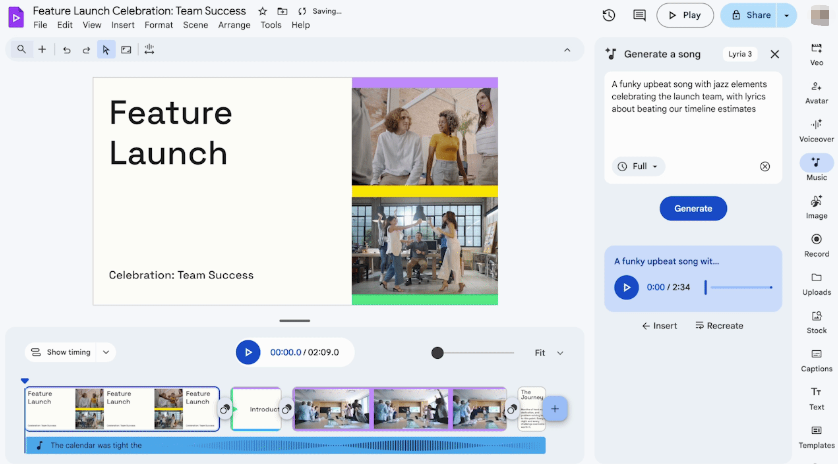
Task: Click the version history clock icon
Action: pos(609,15)
